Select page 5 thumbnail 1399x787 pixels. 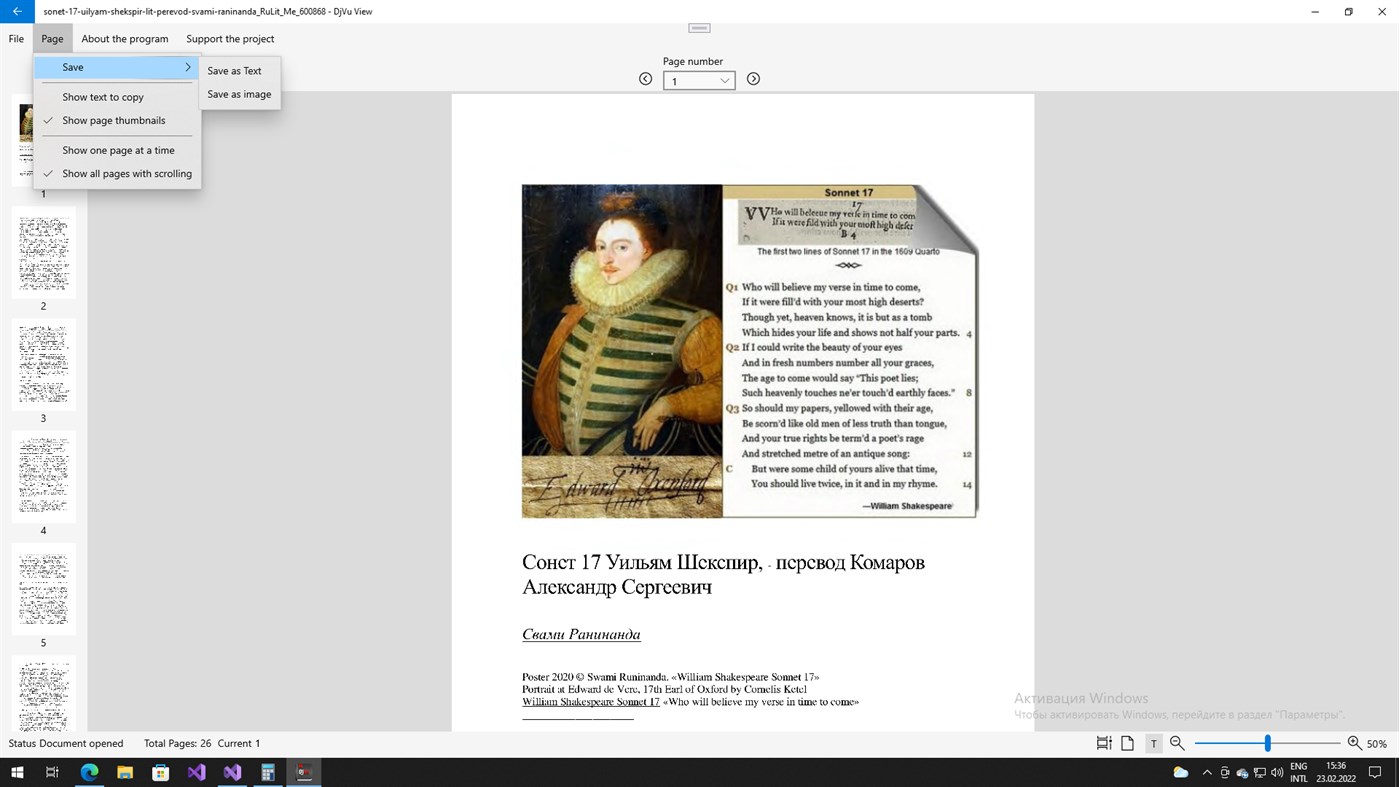(x=43, y=588)
